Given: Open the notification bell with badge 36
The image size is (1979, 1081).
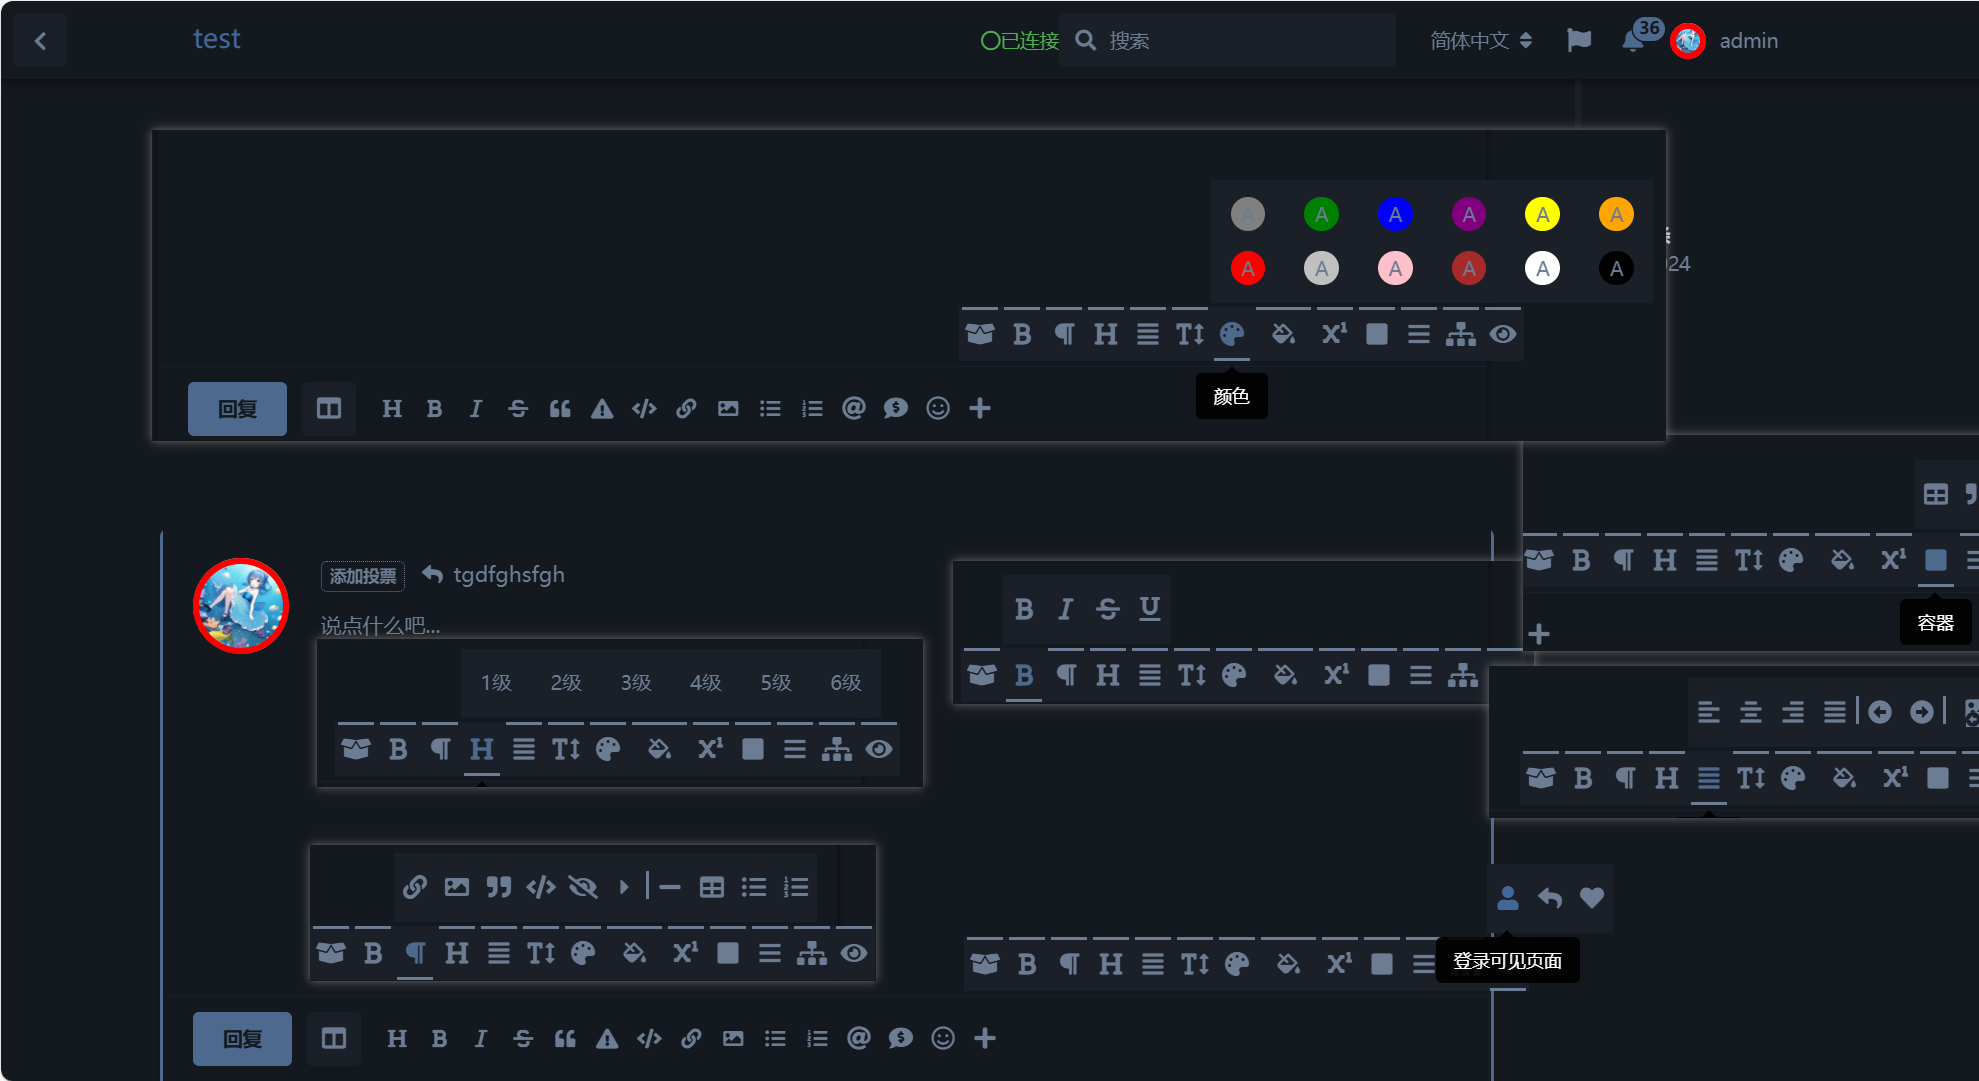Looking at the screenshot, I should (x=1633, y=41).
